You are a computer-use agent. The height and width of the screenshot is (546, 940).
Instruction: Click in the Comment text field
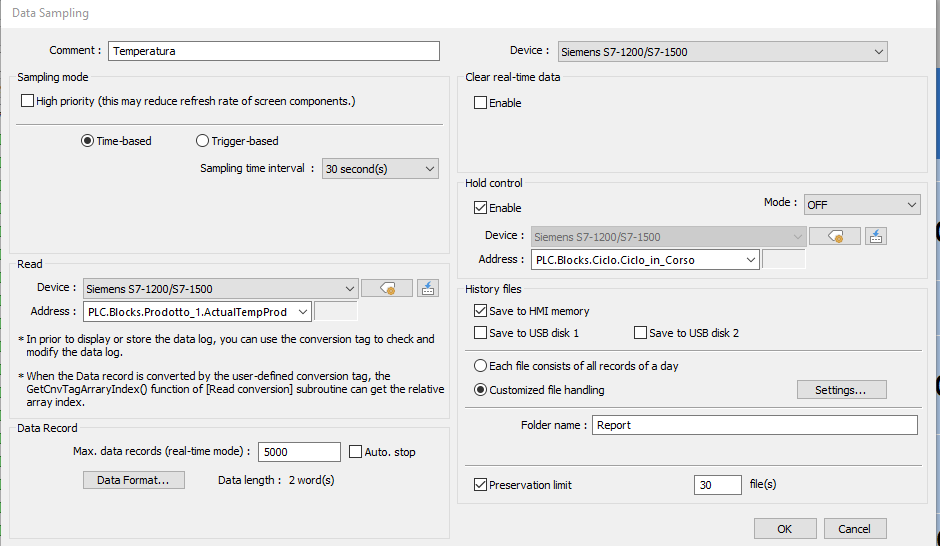[x=274, y=51]
